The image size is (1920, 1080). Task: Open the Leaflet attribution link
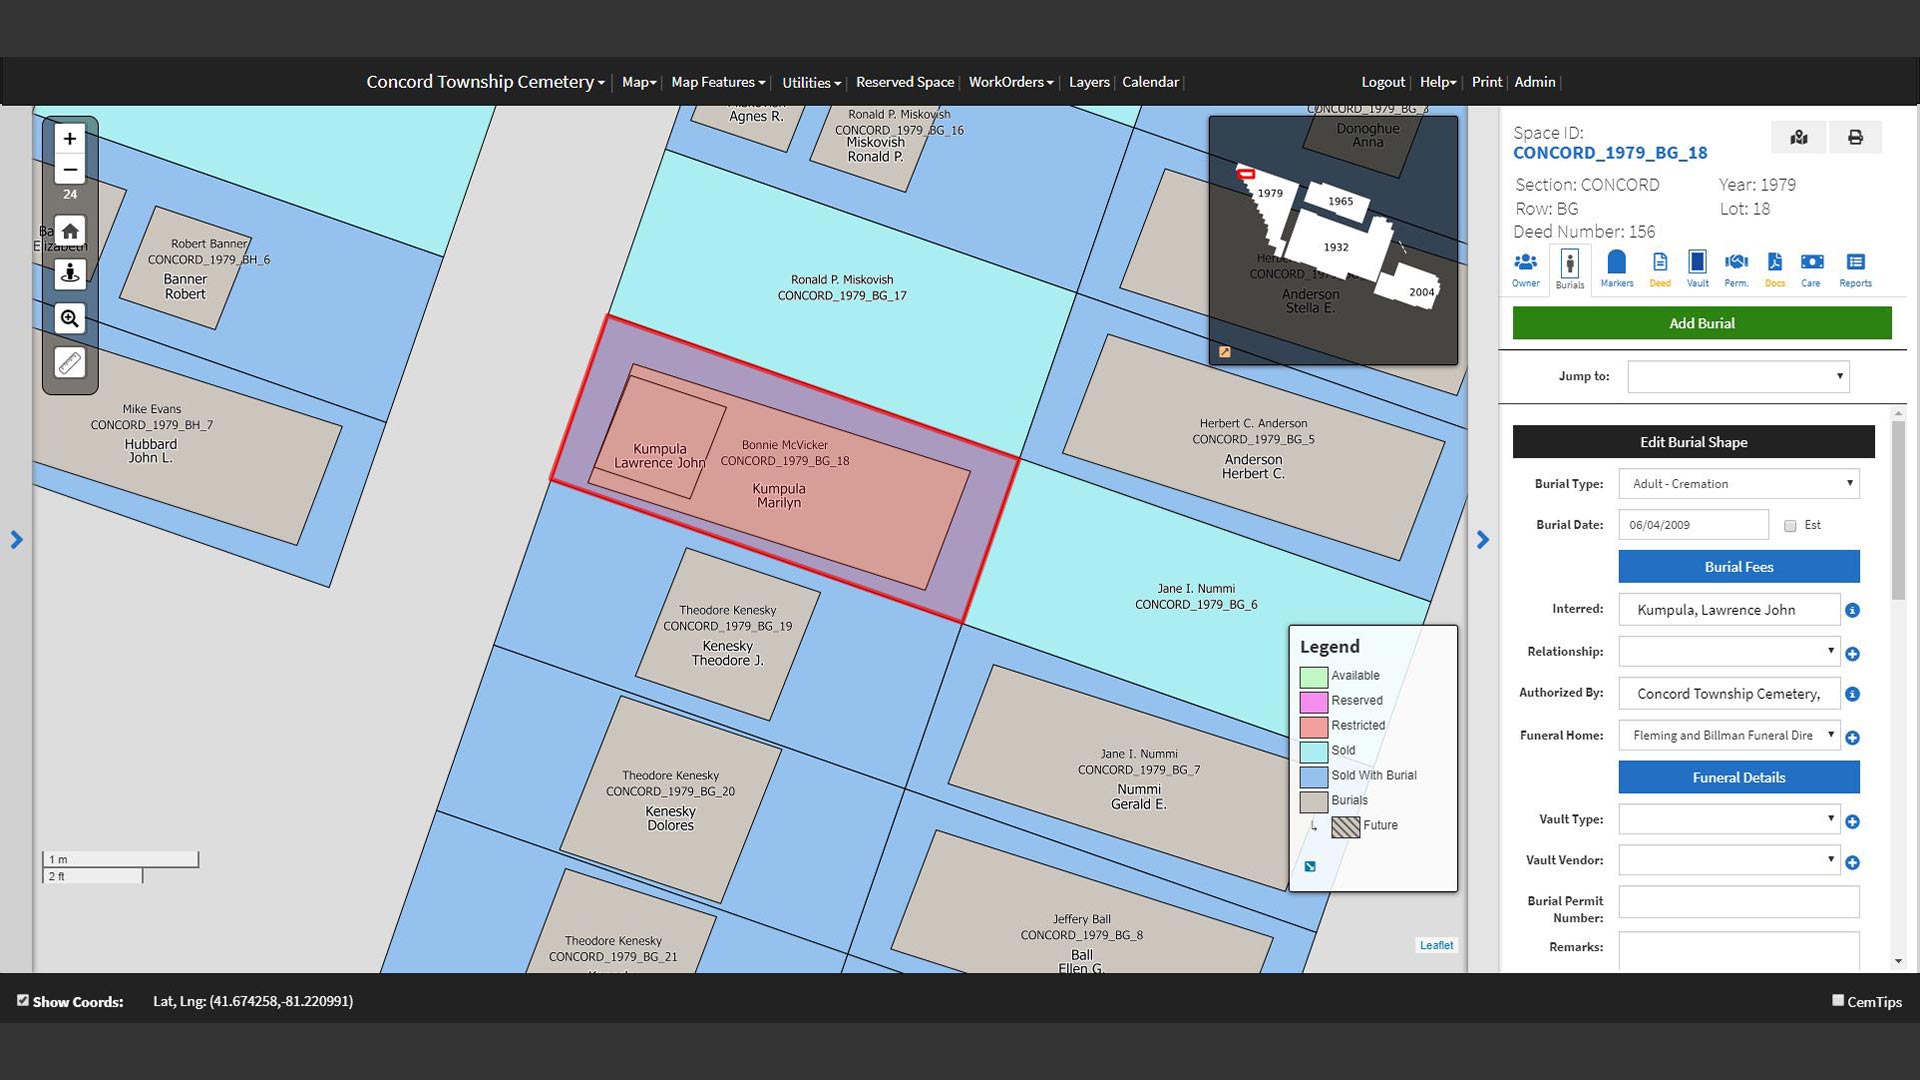pyautogui.click(x=1436, y=945)
